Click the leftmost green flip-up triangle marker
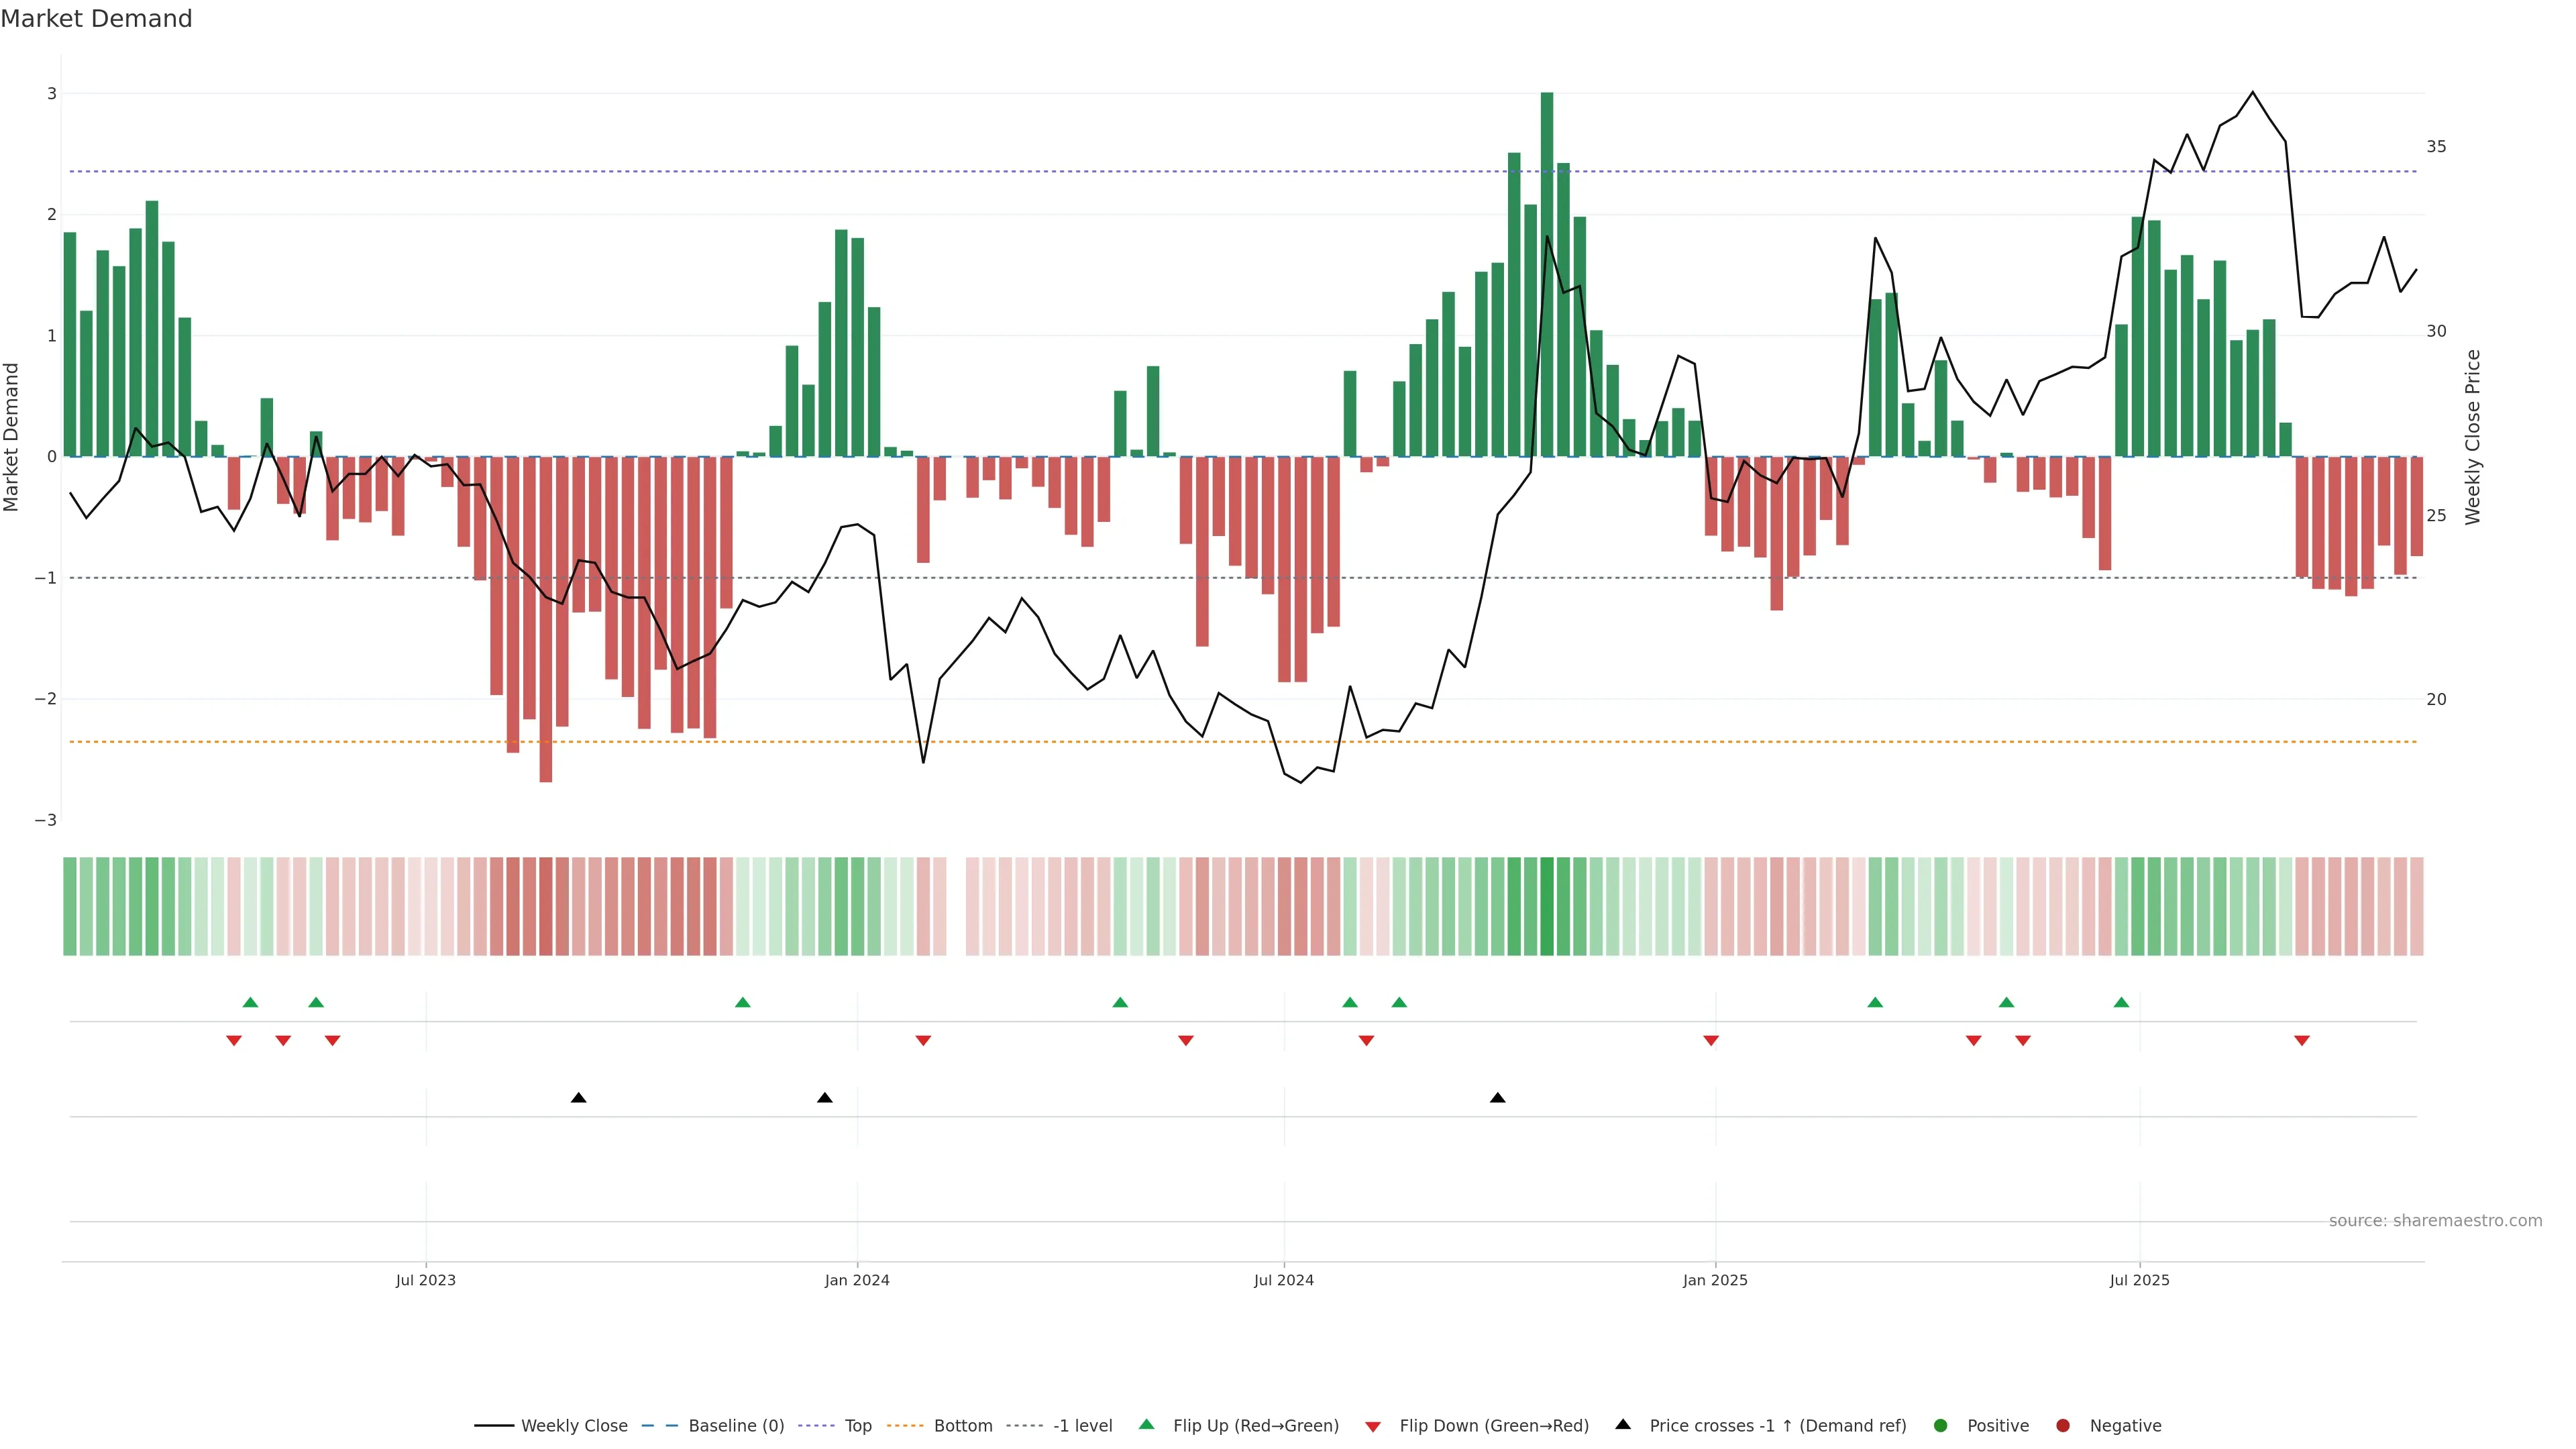This screenshot has height=1449, width=2576. coord(251,1002)
